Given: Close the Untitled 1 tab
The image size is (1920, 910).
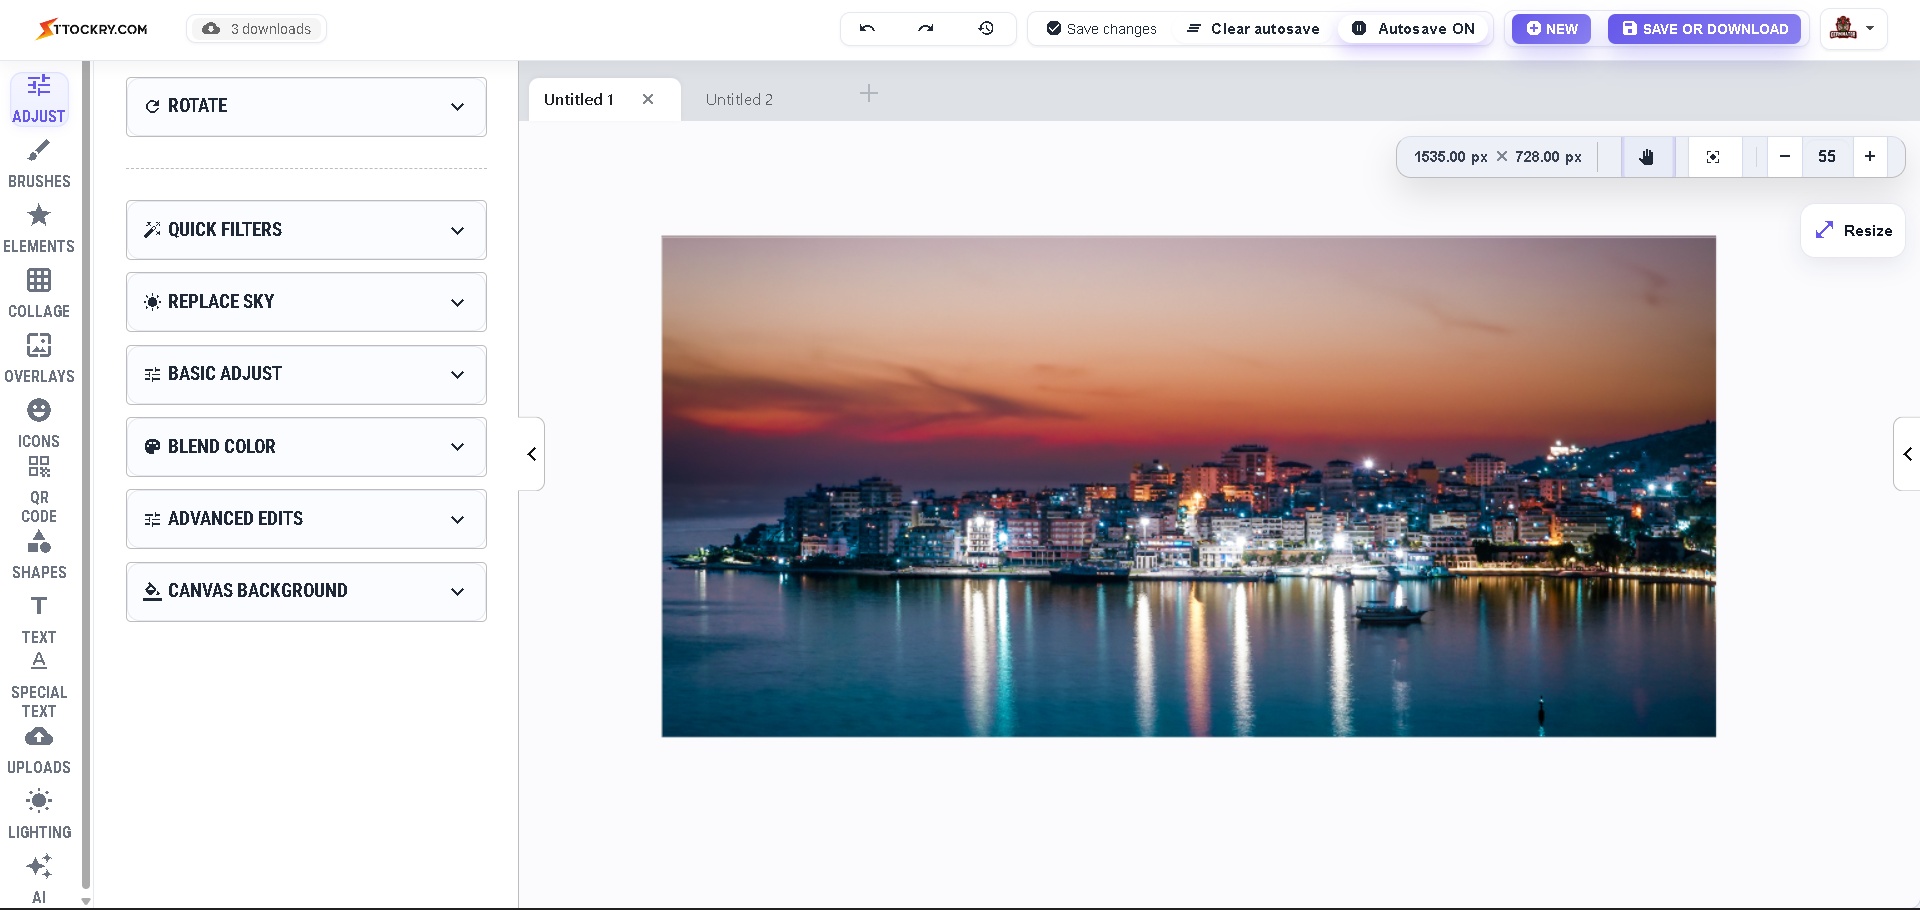Looking at the screenshot, I should pos(648,99).
